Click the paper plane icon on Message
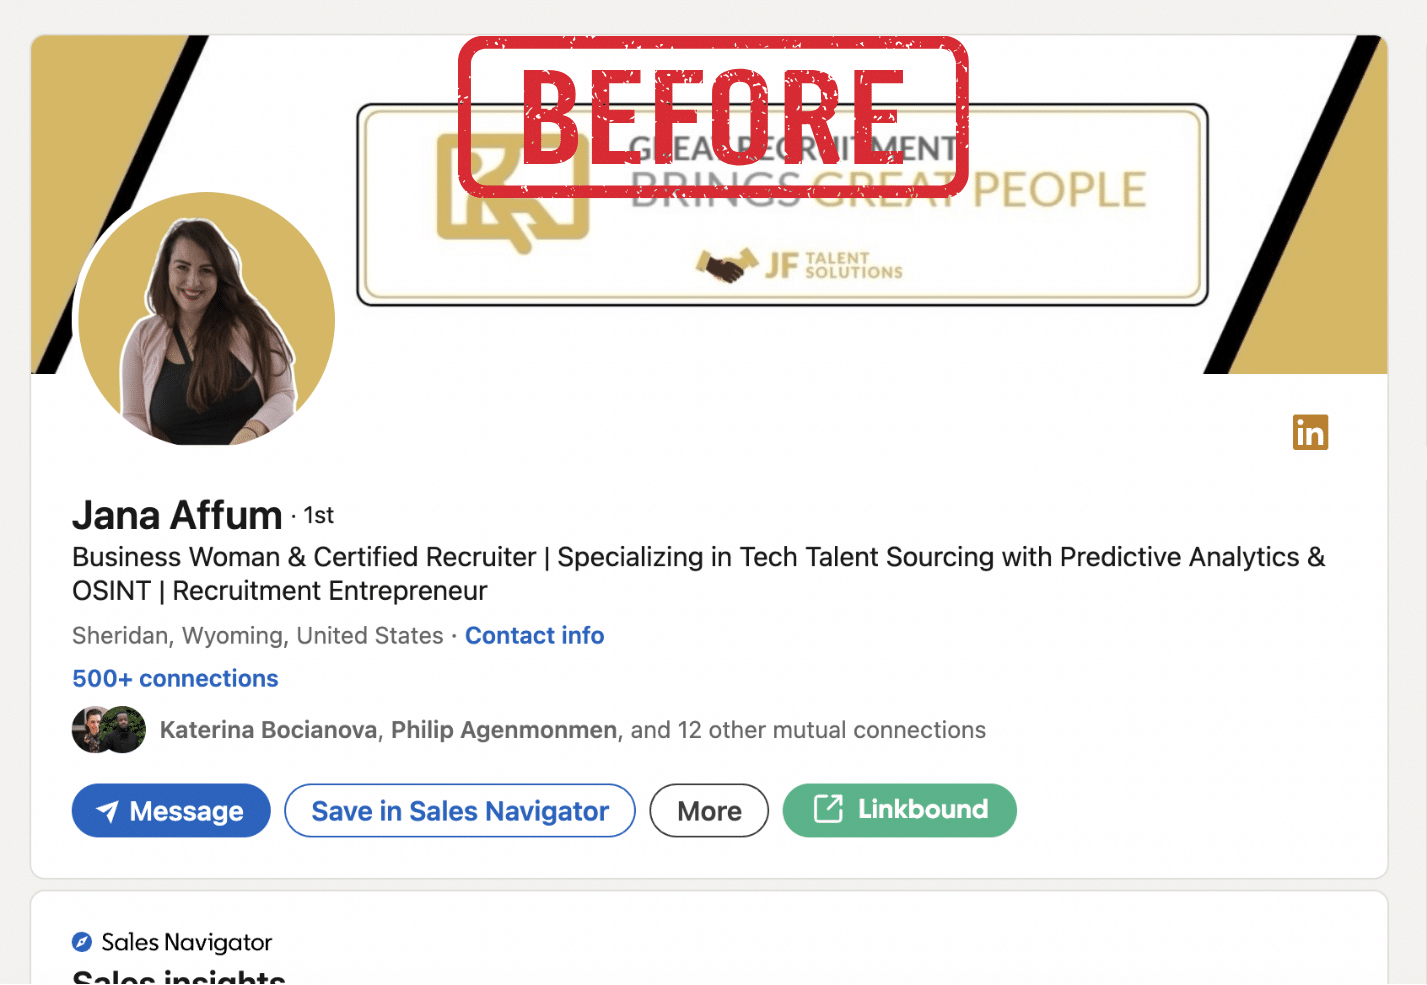The image size is (1427, 985). click(107, 811)
